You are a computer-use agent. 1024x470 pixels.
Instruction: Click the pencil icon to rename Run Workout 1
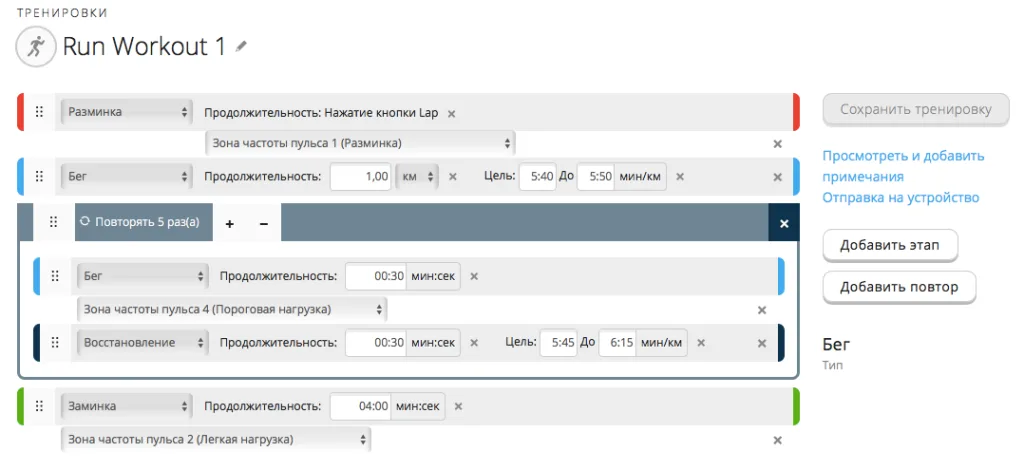click(x=242, y=46)
